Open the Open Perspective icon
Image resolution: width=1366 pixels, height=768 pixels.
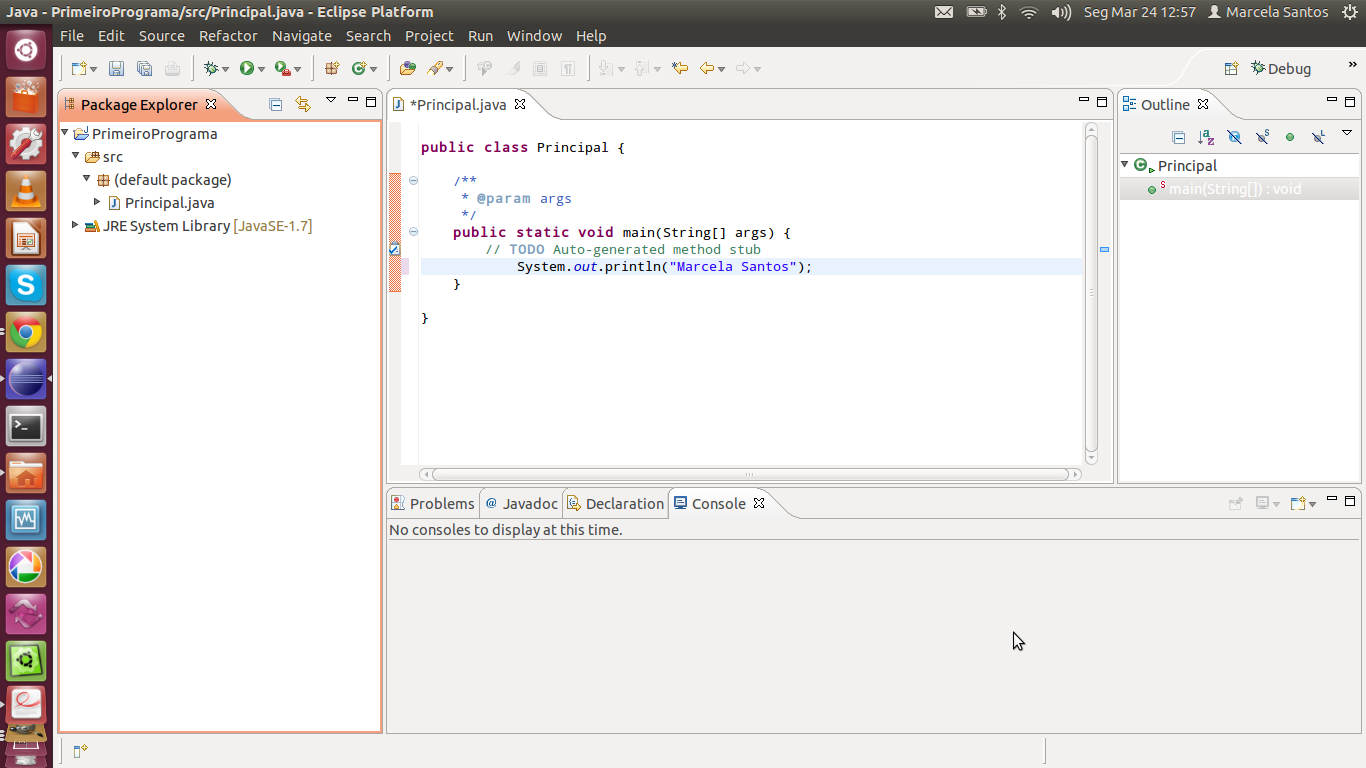coord(1232,69)
